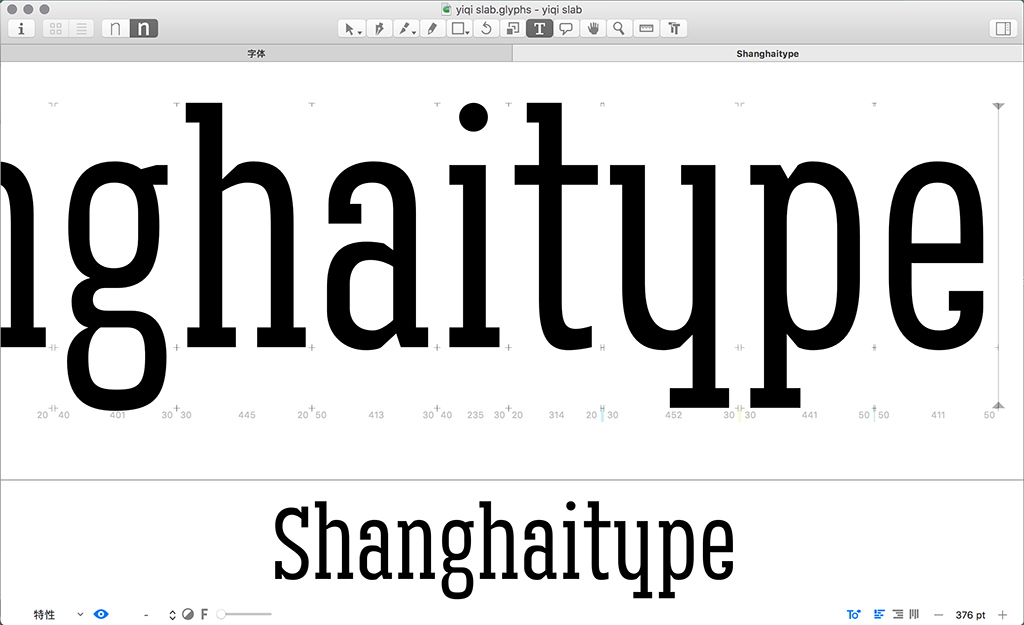Open the font info button
Image resolution: width=1024 pixels, height=625 pixels.
(x=21, y=29)
